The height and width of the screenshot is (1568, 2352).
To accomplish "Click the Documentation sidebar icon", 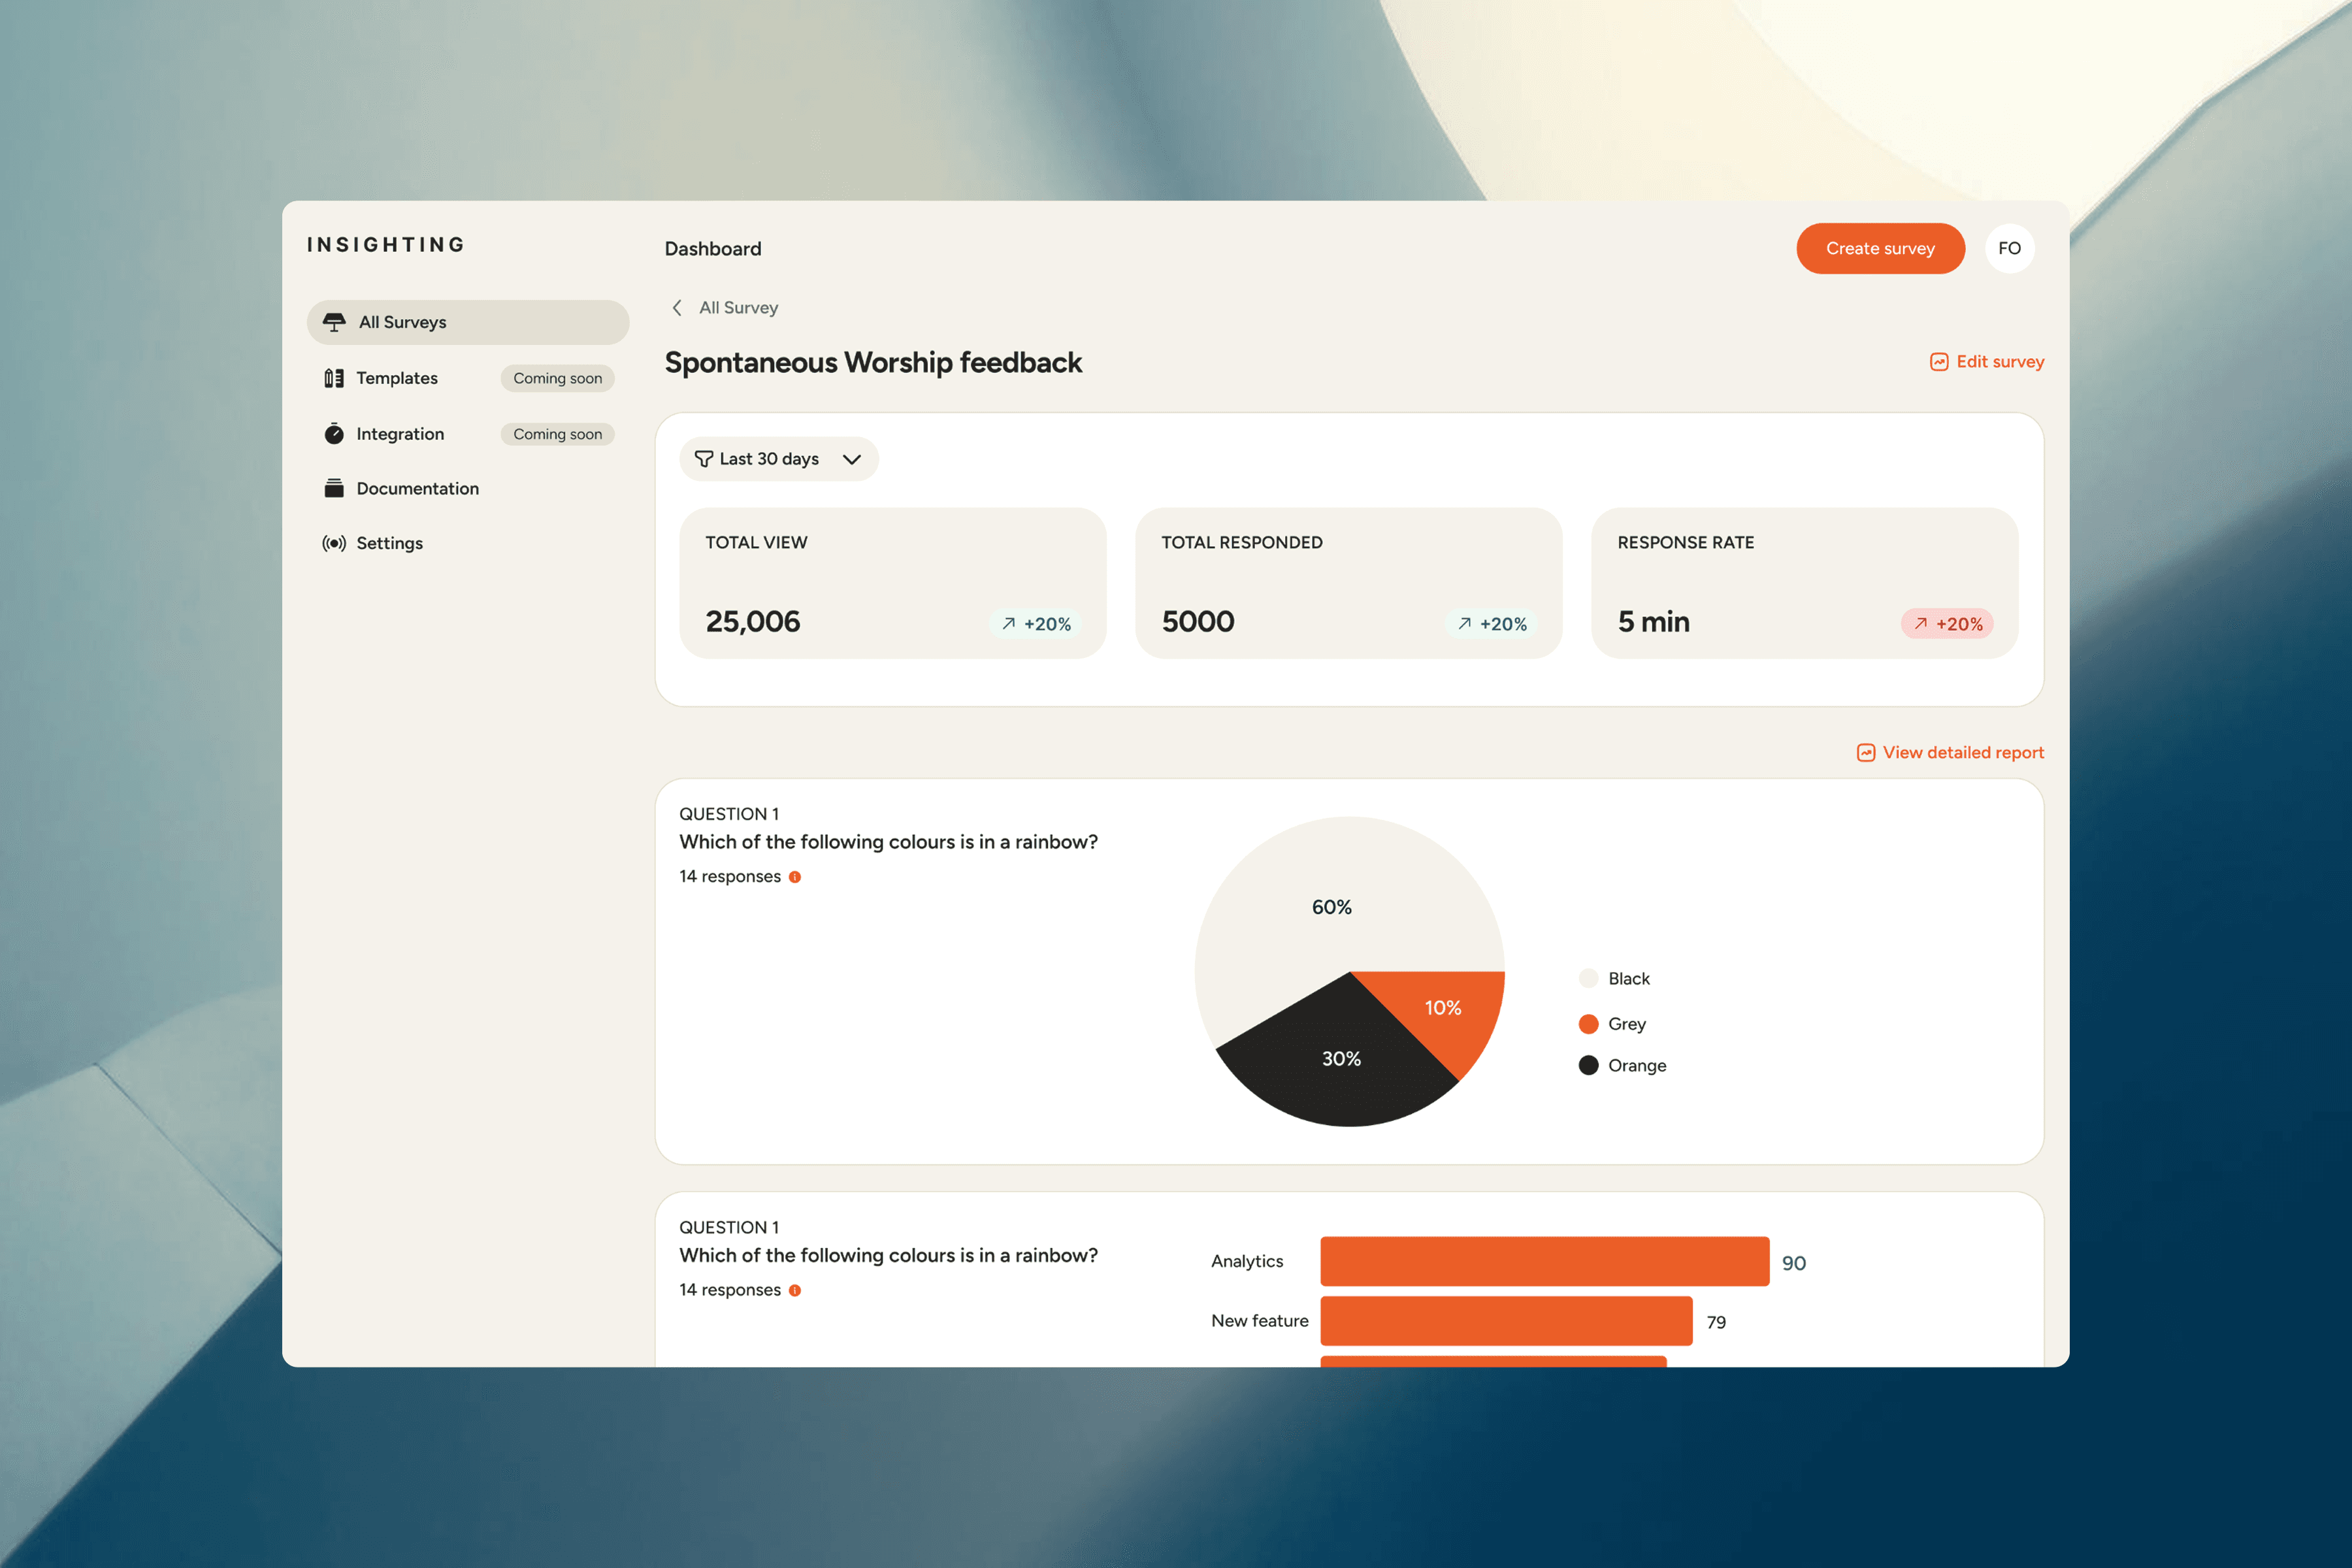I will point(334,488).
